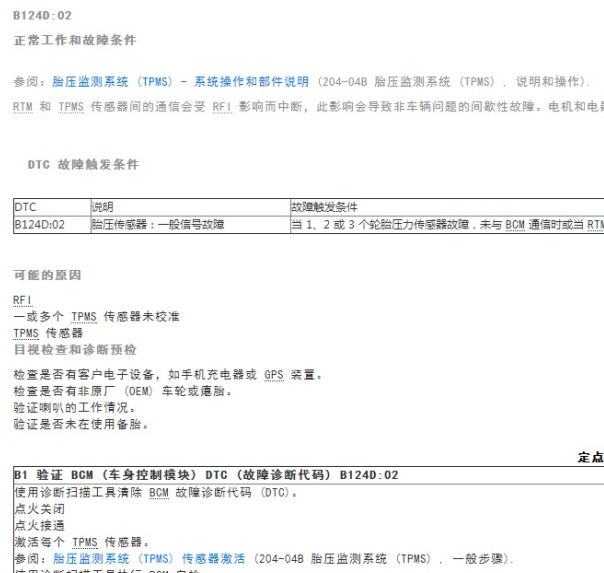Image resolution: width=604 pixels, height=573 pixels.
Task: Click the line 一或多个 TPMS 传感器未校准
Action: 96,317
